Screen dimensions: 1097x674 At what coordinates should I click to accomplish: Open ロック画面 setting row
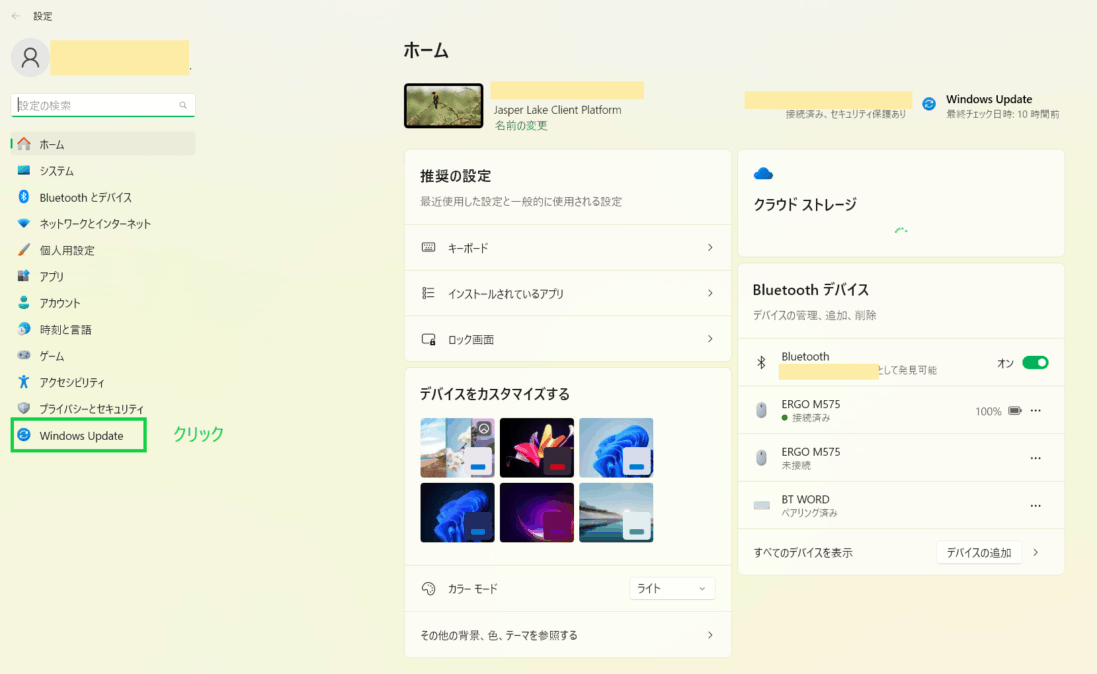point(568,339)
